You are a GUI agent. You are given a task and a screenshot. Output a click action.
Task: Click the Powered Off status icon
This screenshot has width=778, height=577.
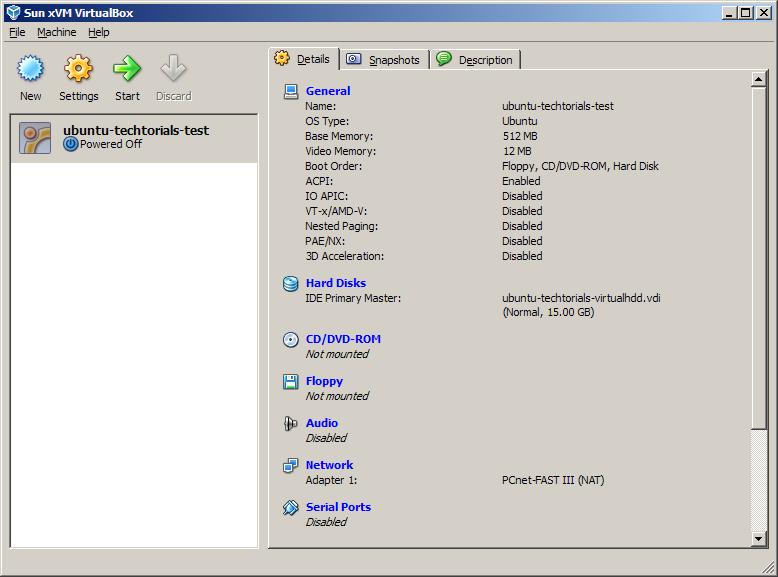coord(71,144)
